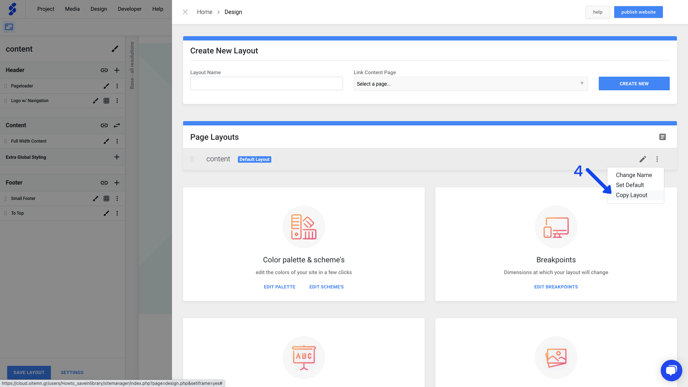Use the drag handle beside Small Footer
688x387 pixels.
click(6, 198)
